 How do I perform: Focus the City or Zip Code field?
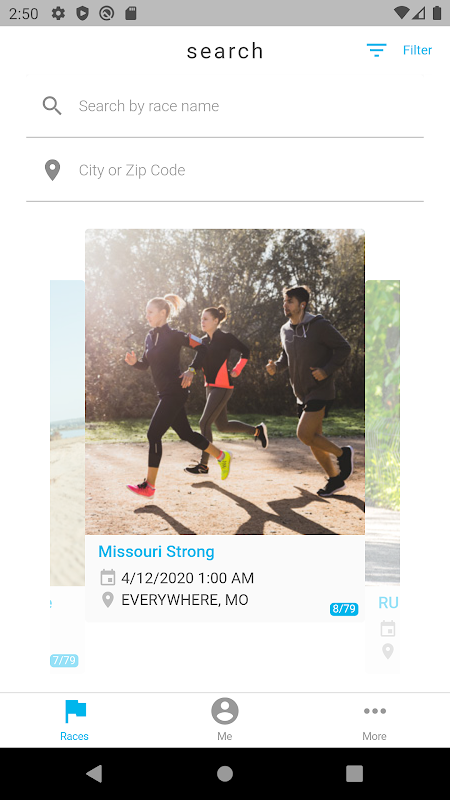point(225,170)
